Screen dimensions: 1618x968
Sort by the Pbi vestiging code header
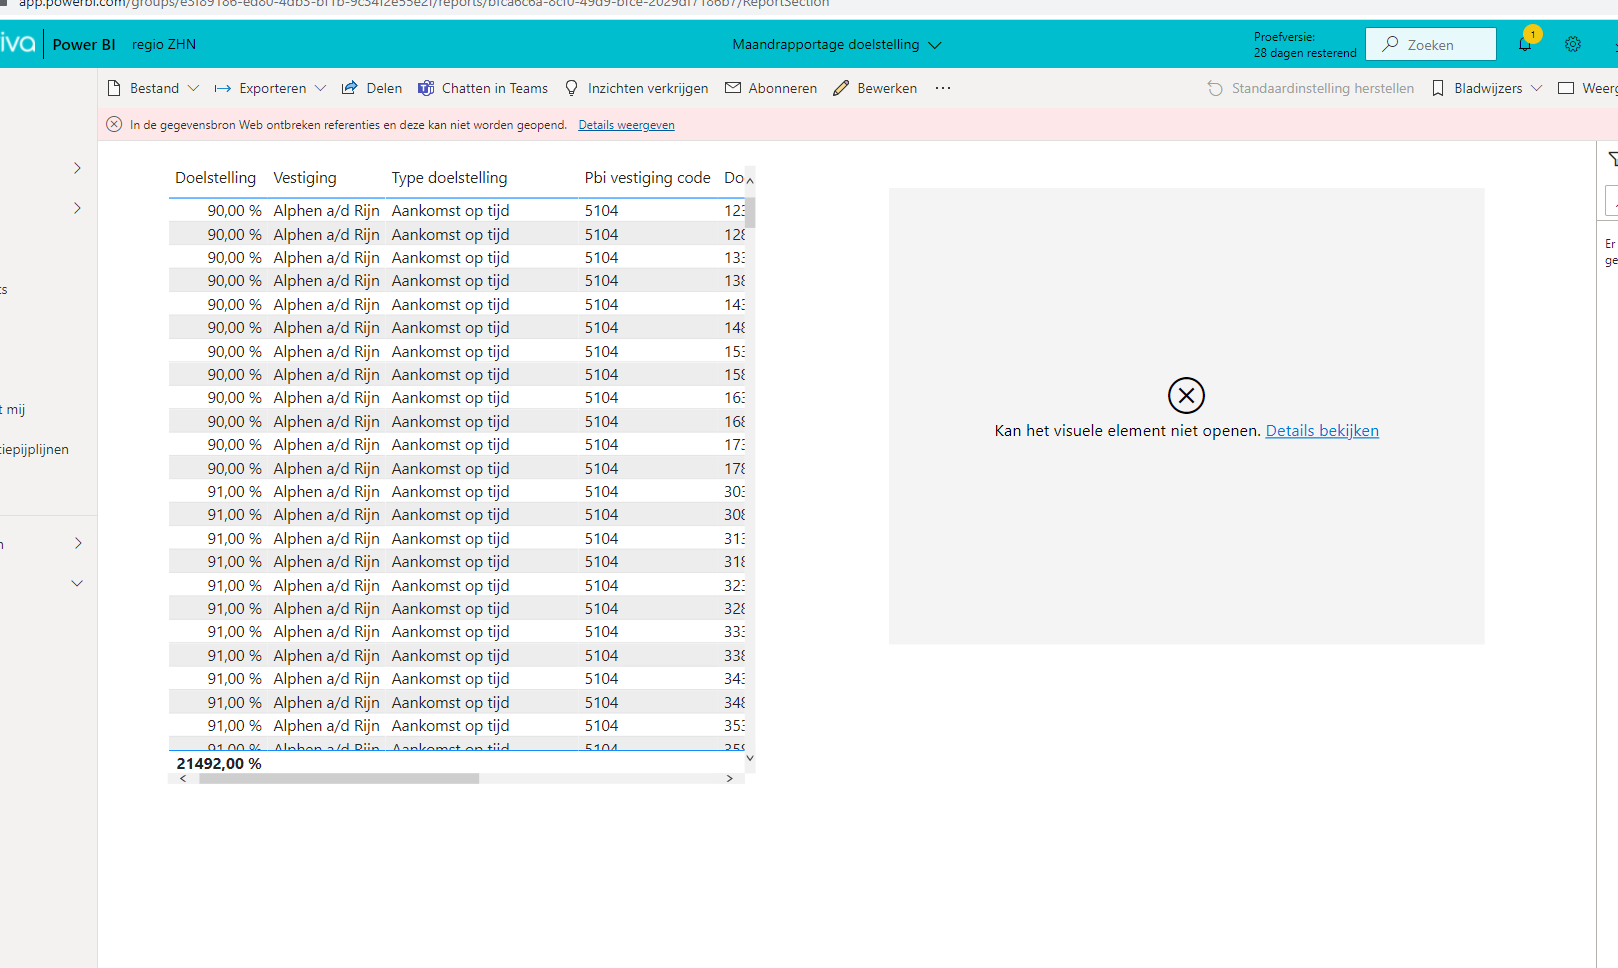click(x=647, y=178)
